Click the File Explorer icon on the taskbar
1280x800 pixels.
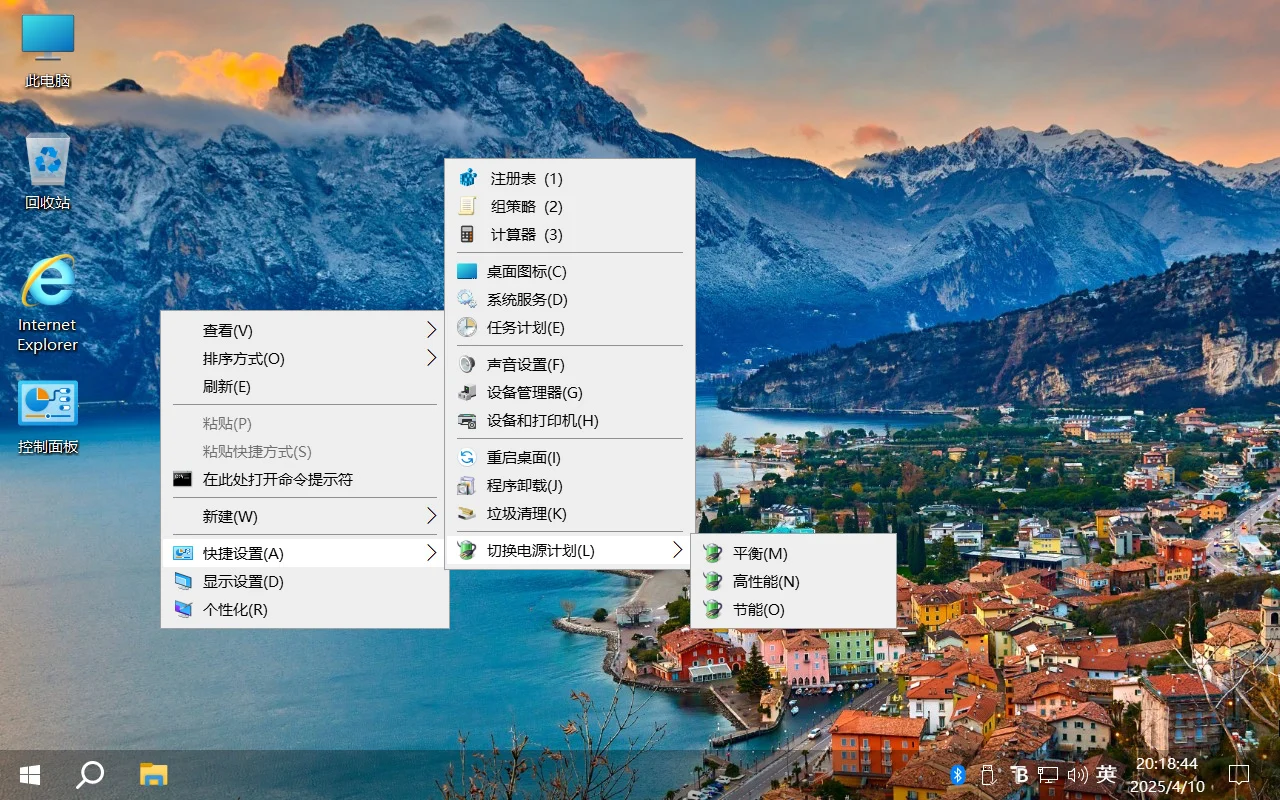(x=154, y=774)
